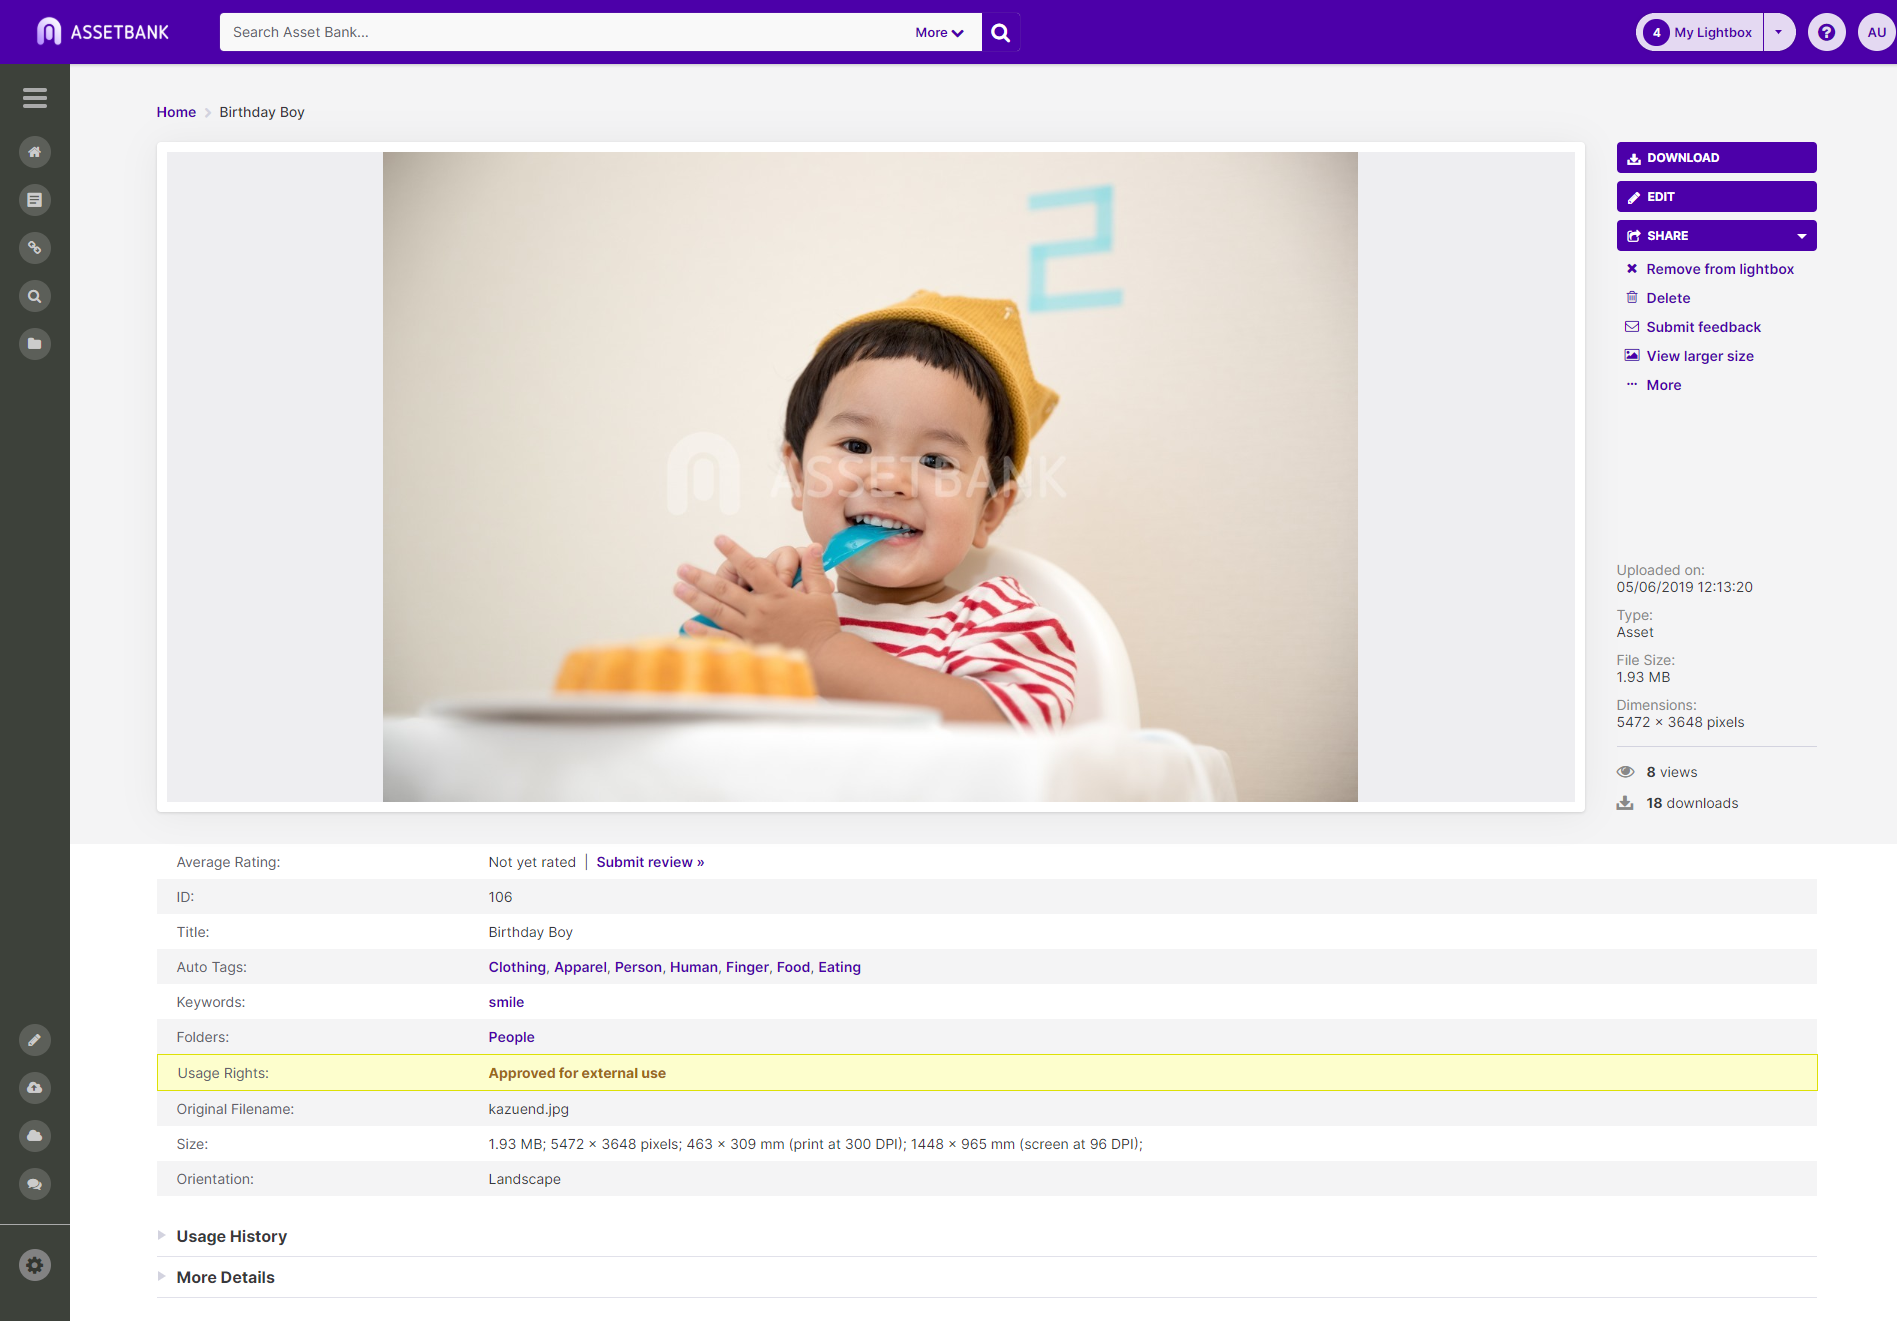Open the home icon in the sidebar

coord(35,152)
